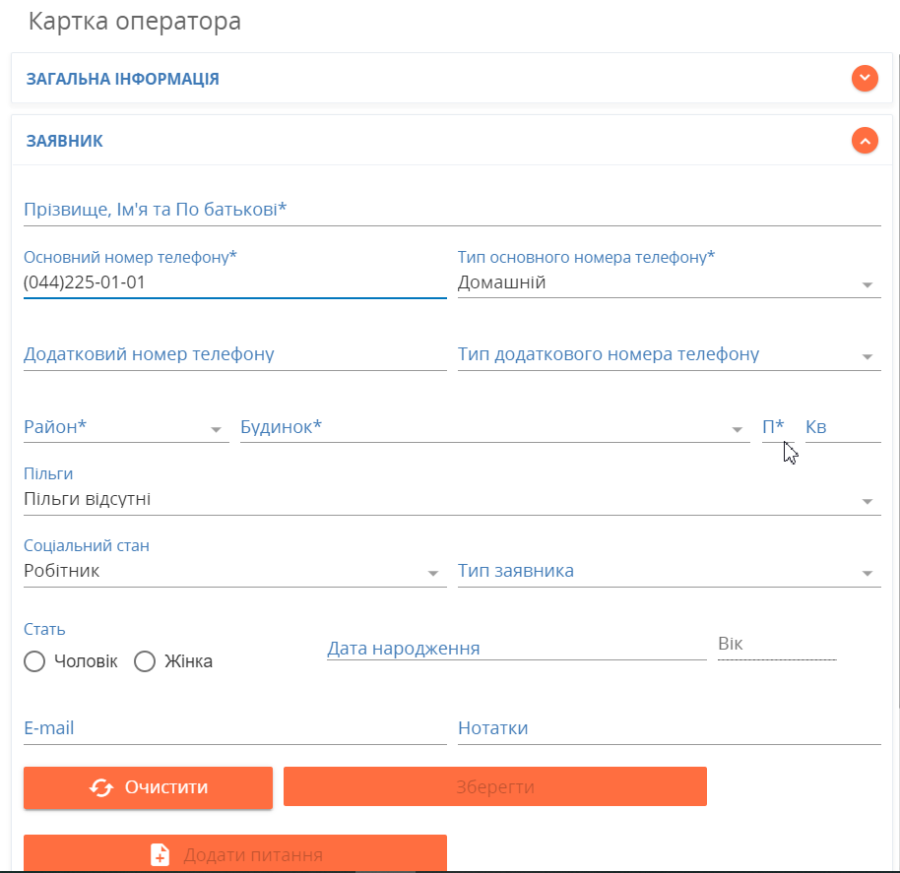Open Тип додаткового номера телефону dropdown

click(x=867, y=357)
